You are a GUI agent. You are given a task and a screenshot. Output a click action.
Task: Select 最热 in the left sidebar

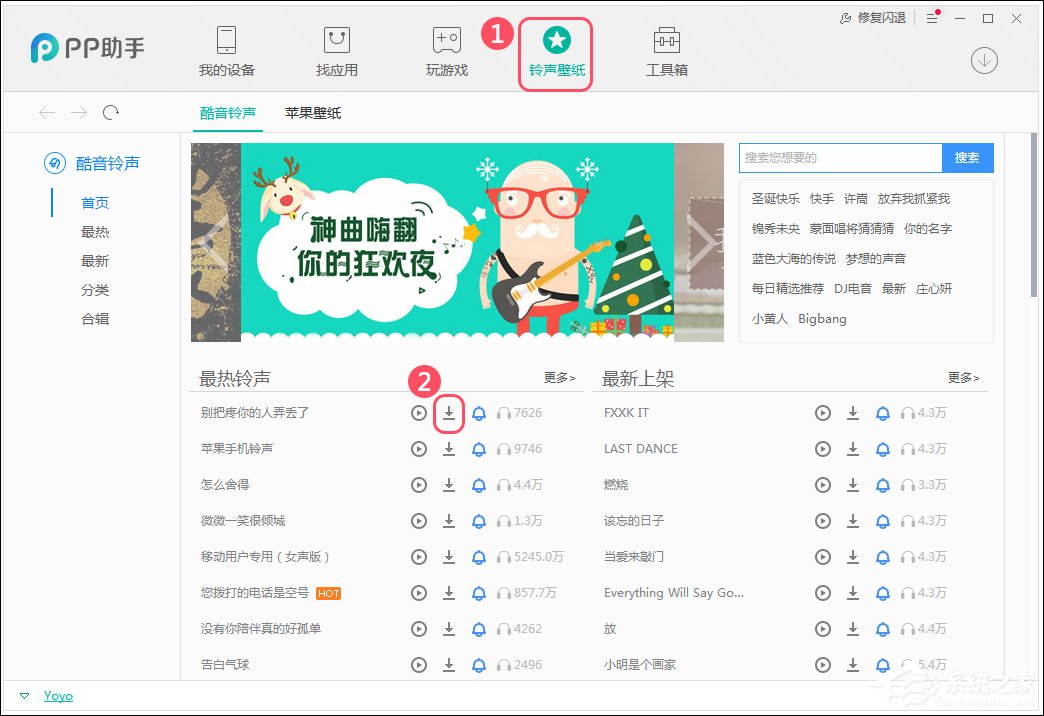95,231
